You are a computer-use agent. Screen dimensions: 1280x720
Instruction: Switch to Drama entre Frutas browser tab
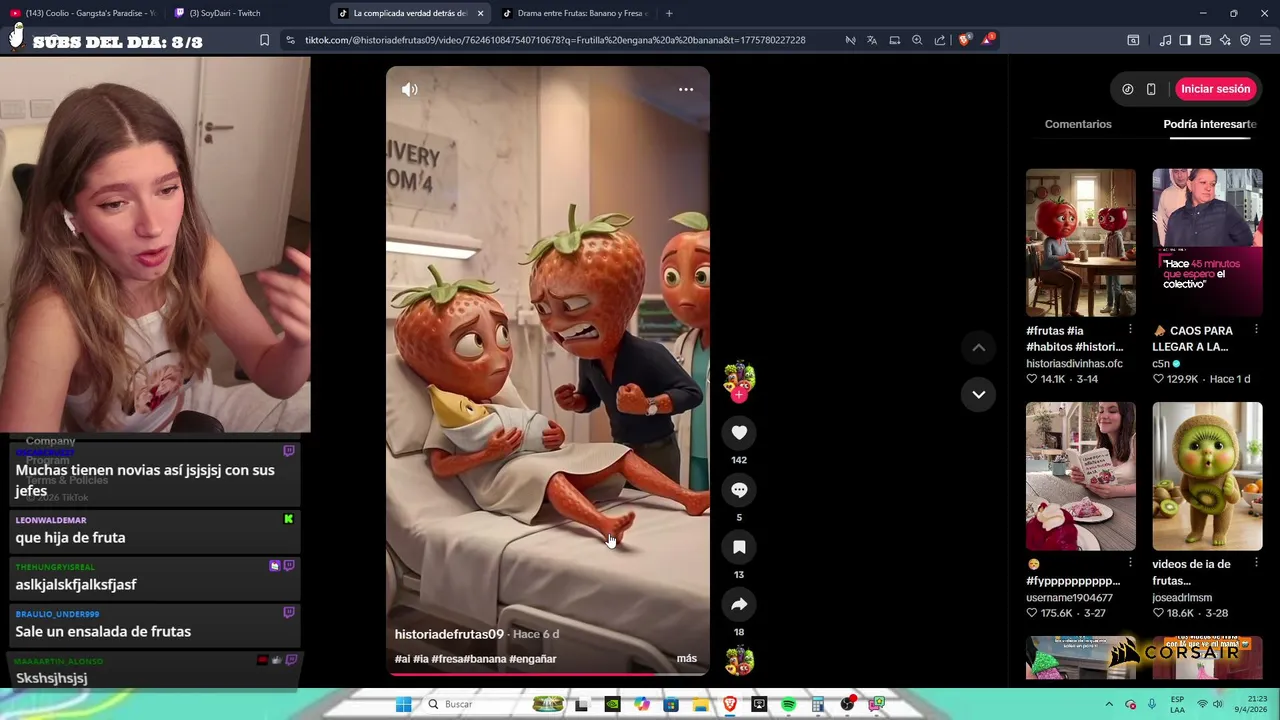(x=575, y=13)
